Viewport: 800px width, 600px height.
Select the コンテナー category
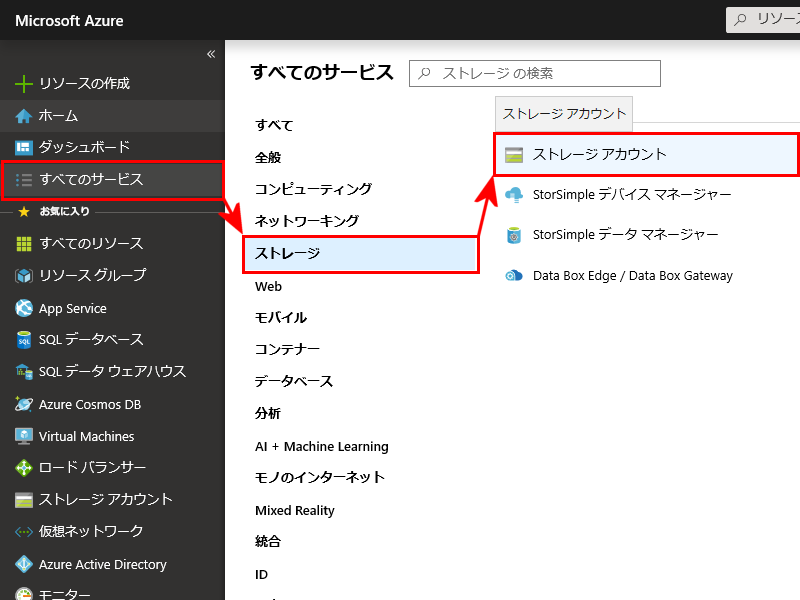[x=287, y=349]
